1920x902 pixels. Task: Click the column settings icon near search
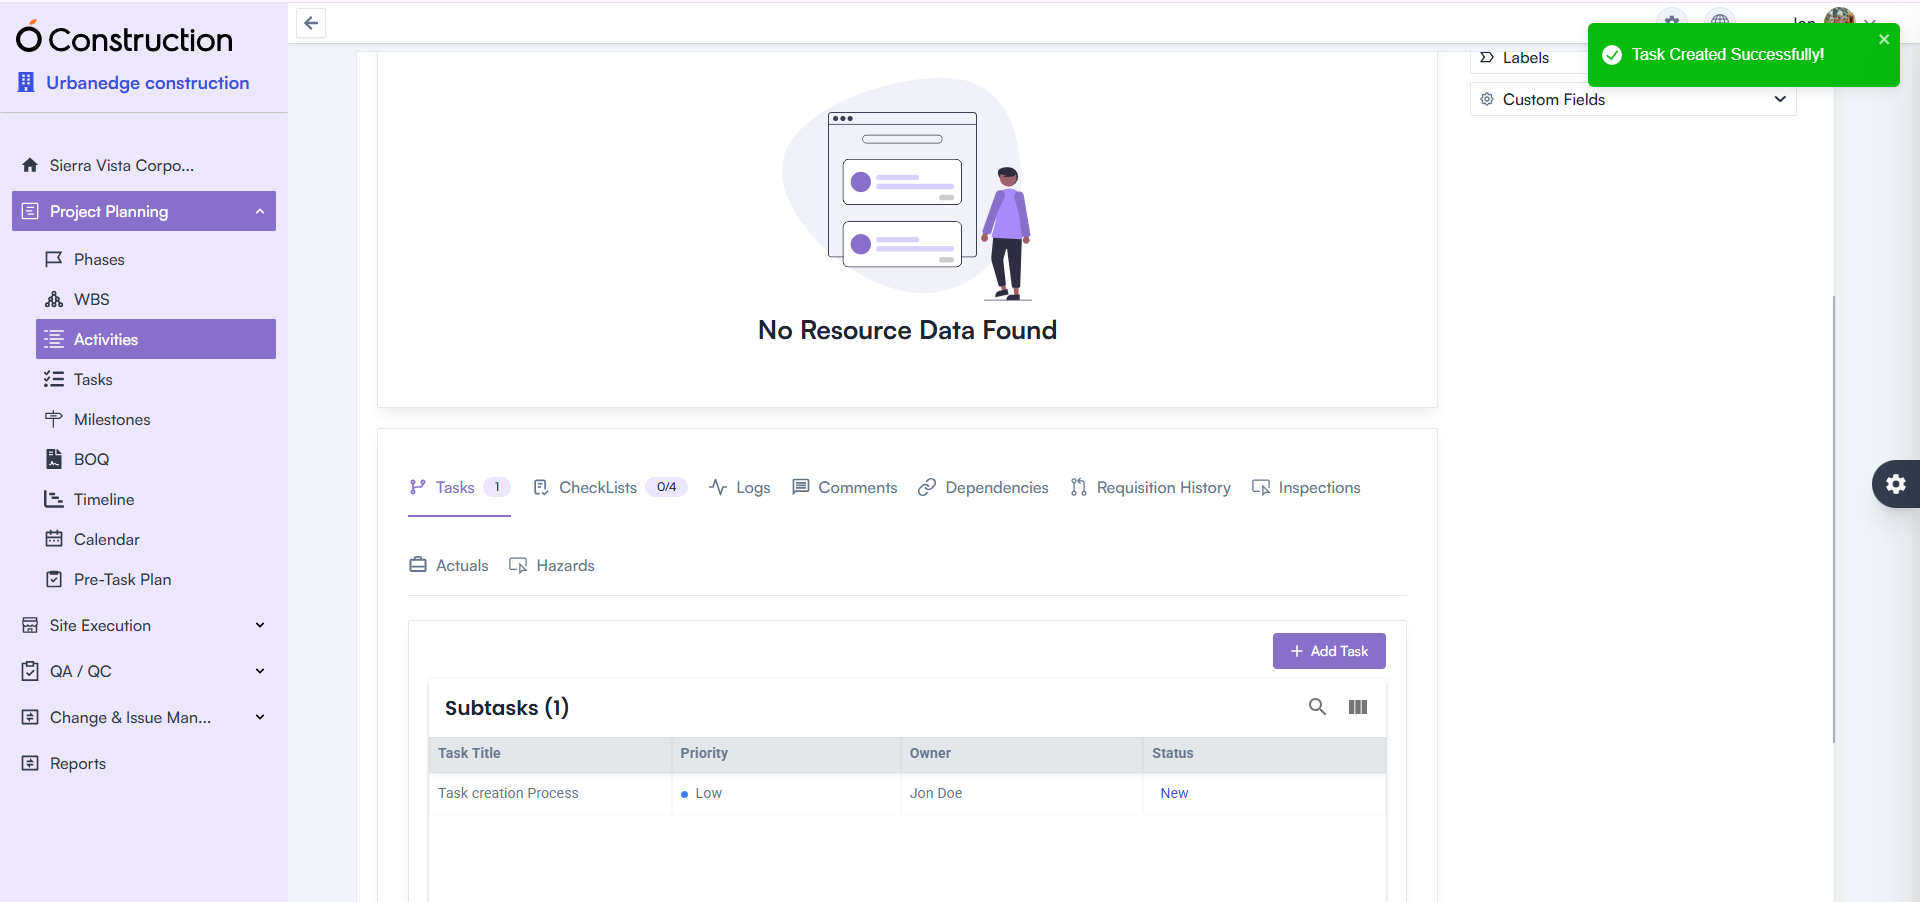1358,707
